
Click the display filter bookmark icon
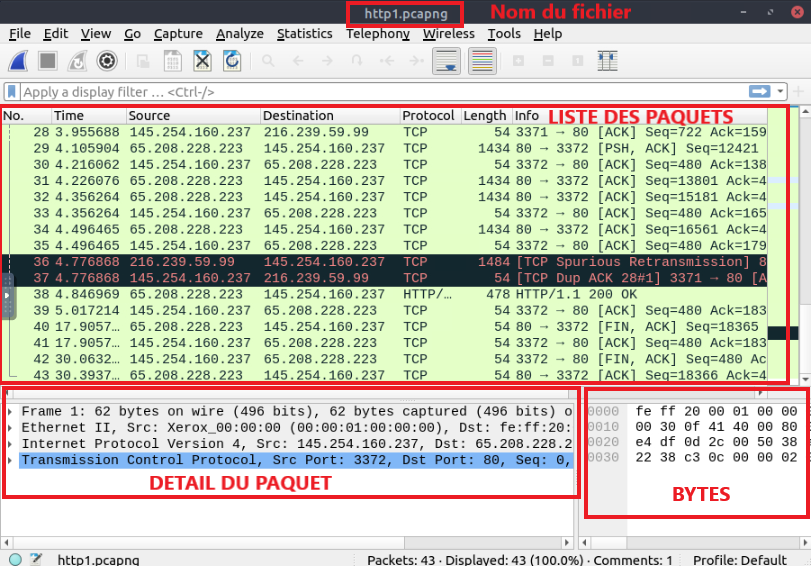pos(11,92)
